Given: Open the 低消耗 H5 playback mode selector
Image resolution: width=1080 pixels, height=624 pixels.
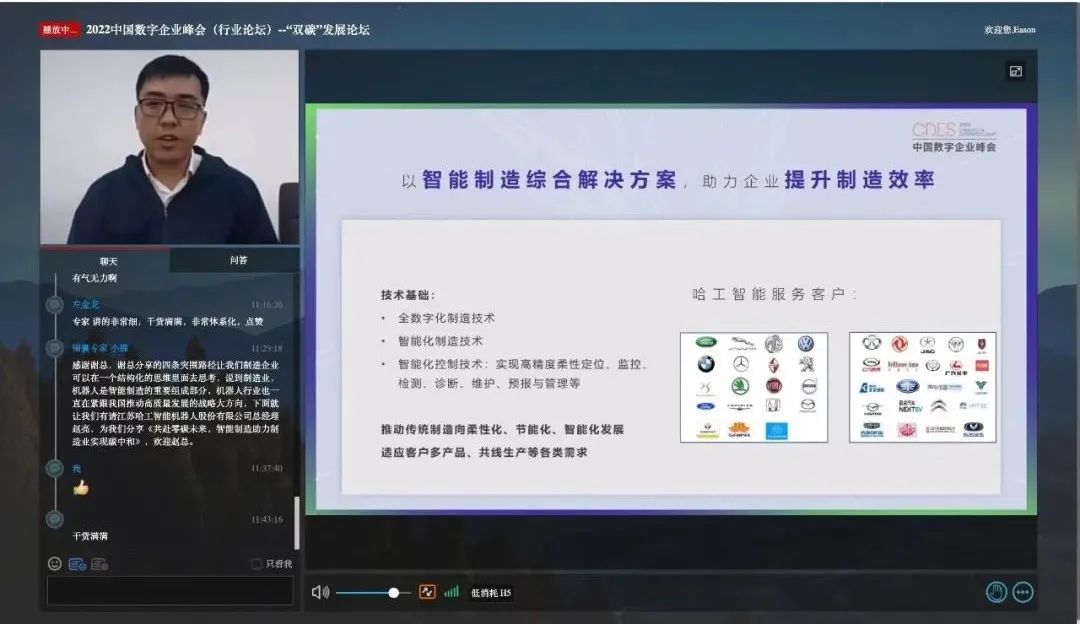Looking at the screenshot, I should 491,593.
